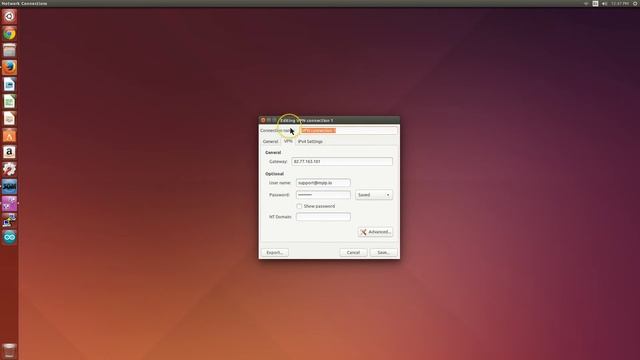Open Ubuntu Software Center from dock
The width and height of the screenshot is (640, 360).
coord(9,136)
